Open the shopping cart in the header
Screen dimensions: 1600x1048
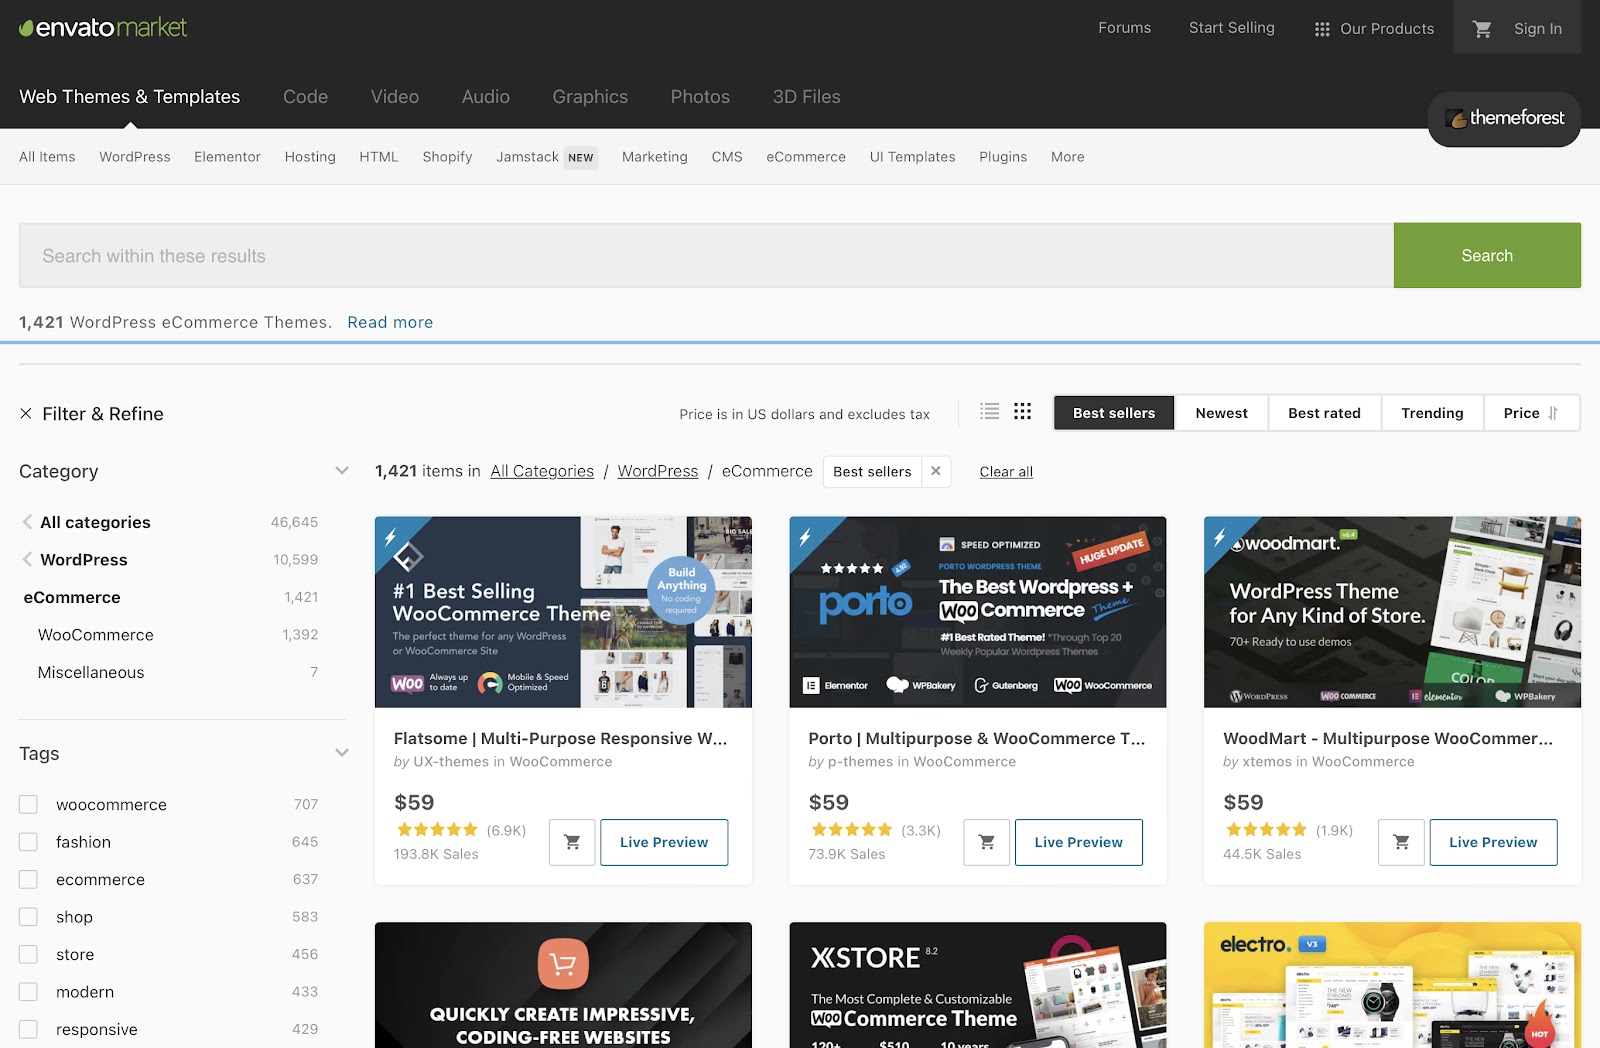click(1482, 29)
